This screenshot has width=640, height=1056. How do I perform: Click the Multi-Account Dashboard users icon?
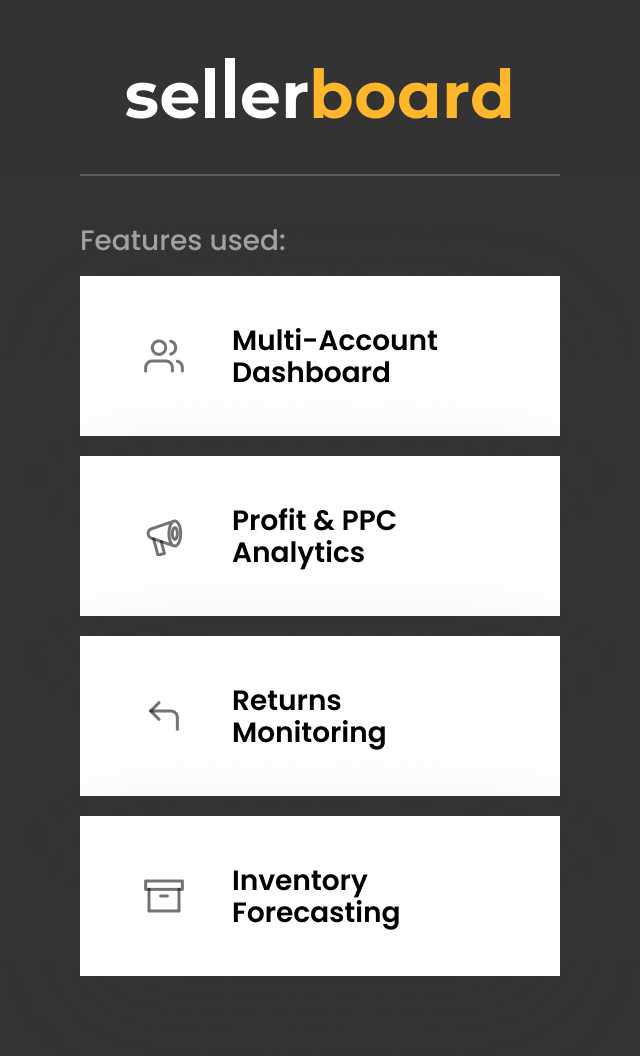pos(164,356)
